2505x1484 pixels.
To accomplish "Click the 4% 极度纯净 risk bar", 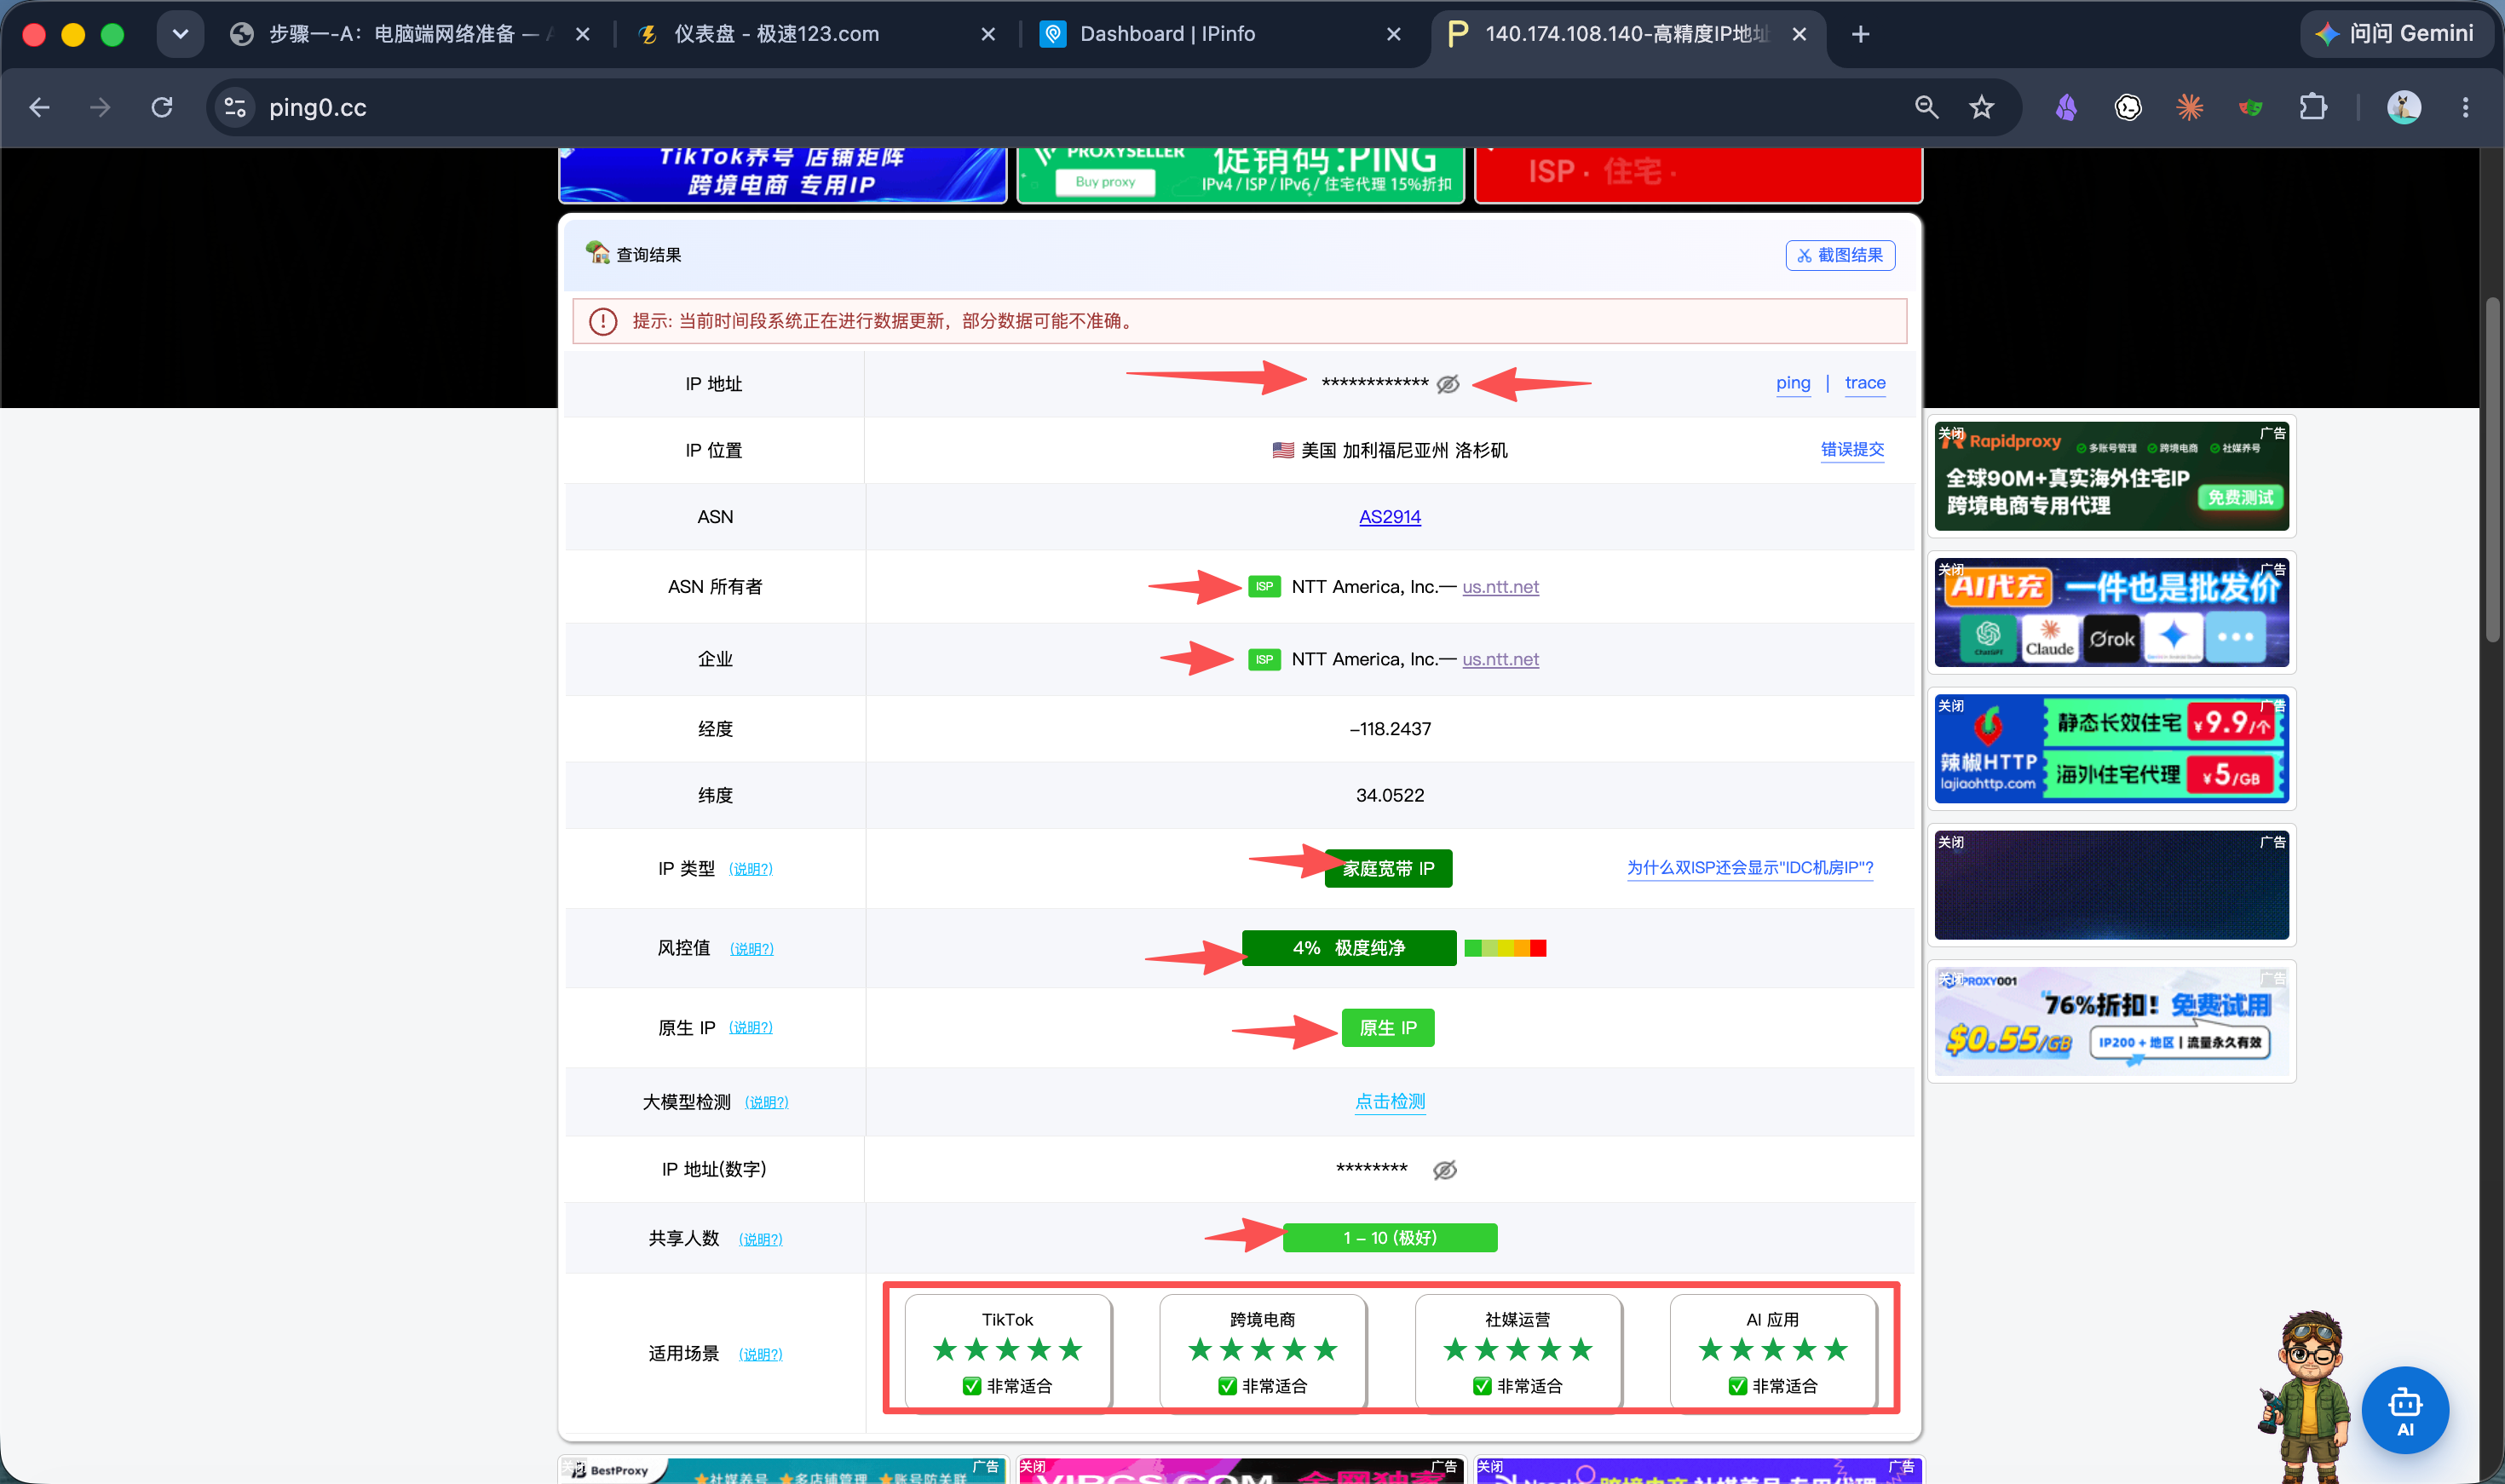I will pyautogui.click(x=1348, y=948).
